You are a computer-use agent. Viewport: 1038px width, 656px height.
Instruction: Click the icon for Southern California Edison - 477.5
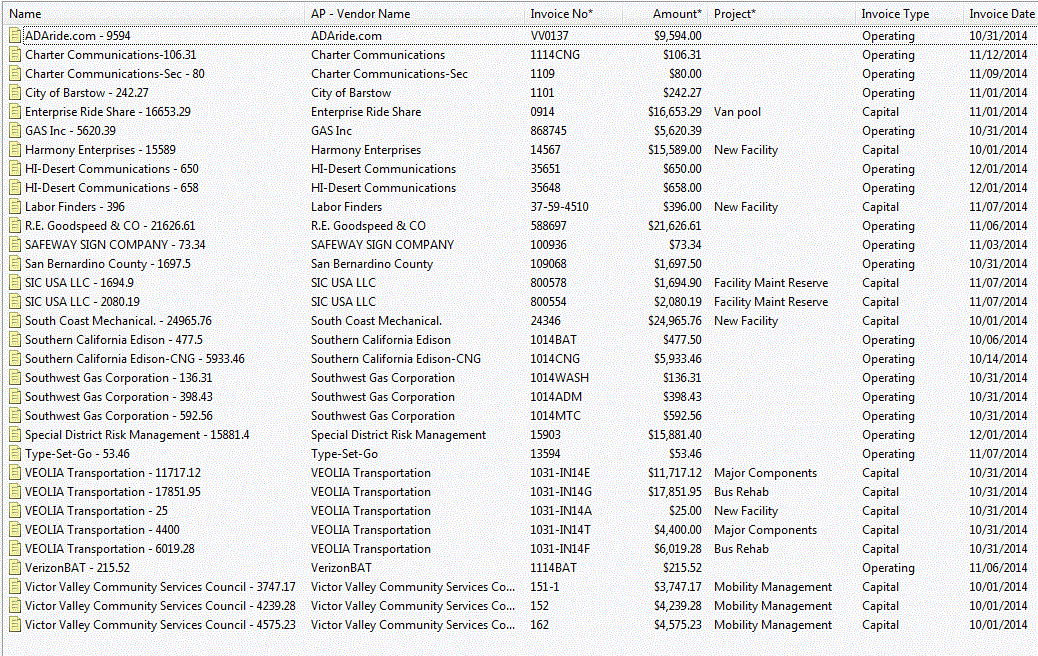point(15,340)
